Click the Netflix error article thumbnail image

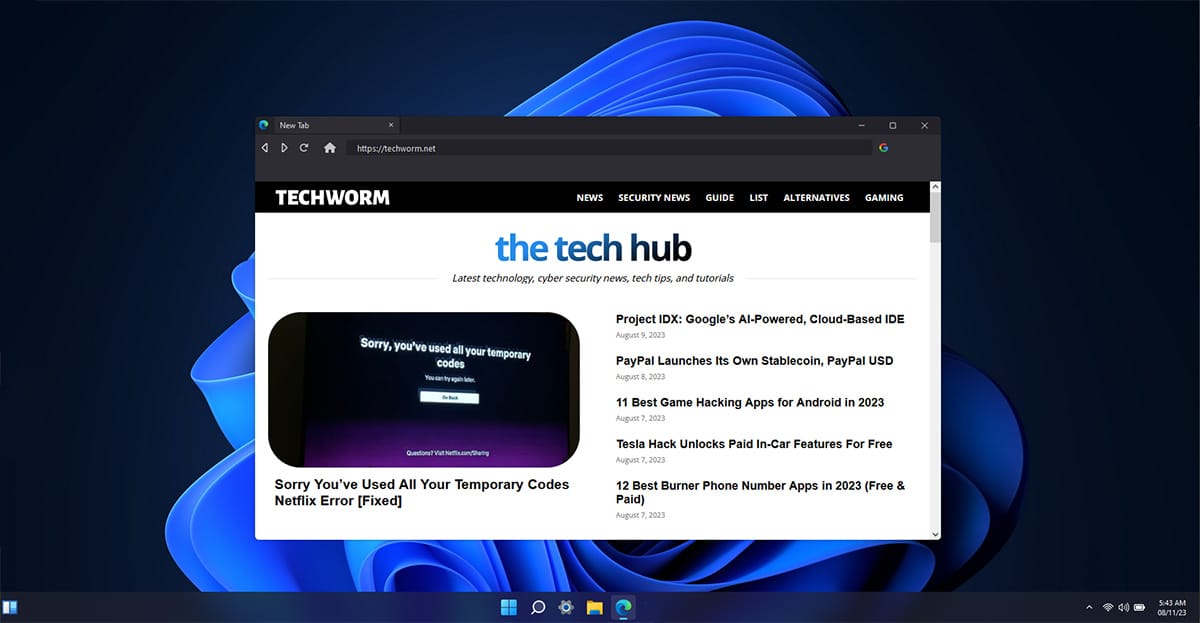[424, 388]
